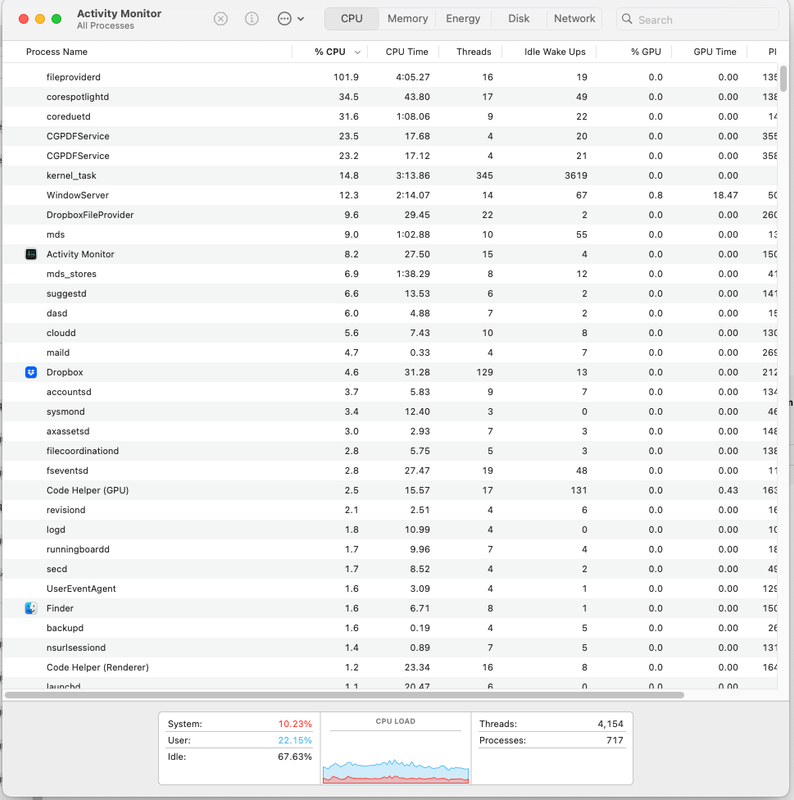794x800 pixels.
Task: Switch to the CPU tab
Action: 352,18
